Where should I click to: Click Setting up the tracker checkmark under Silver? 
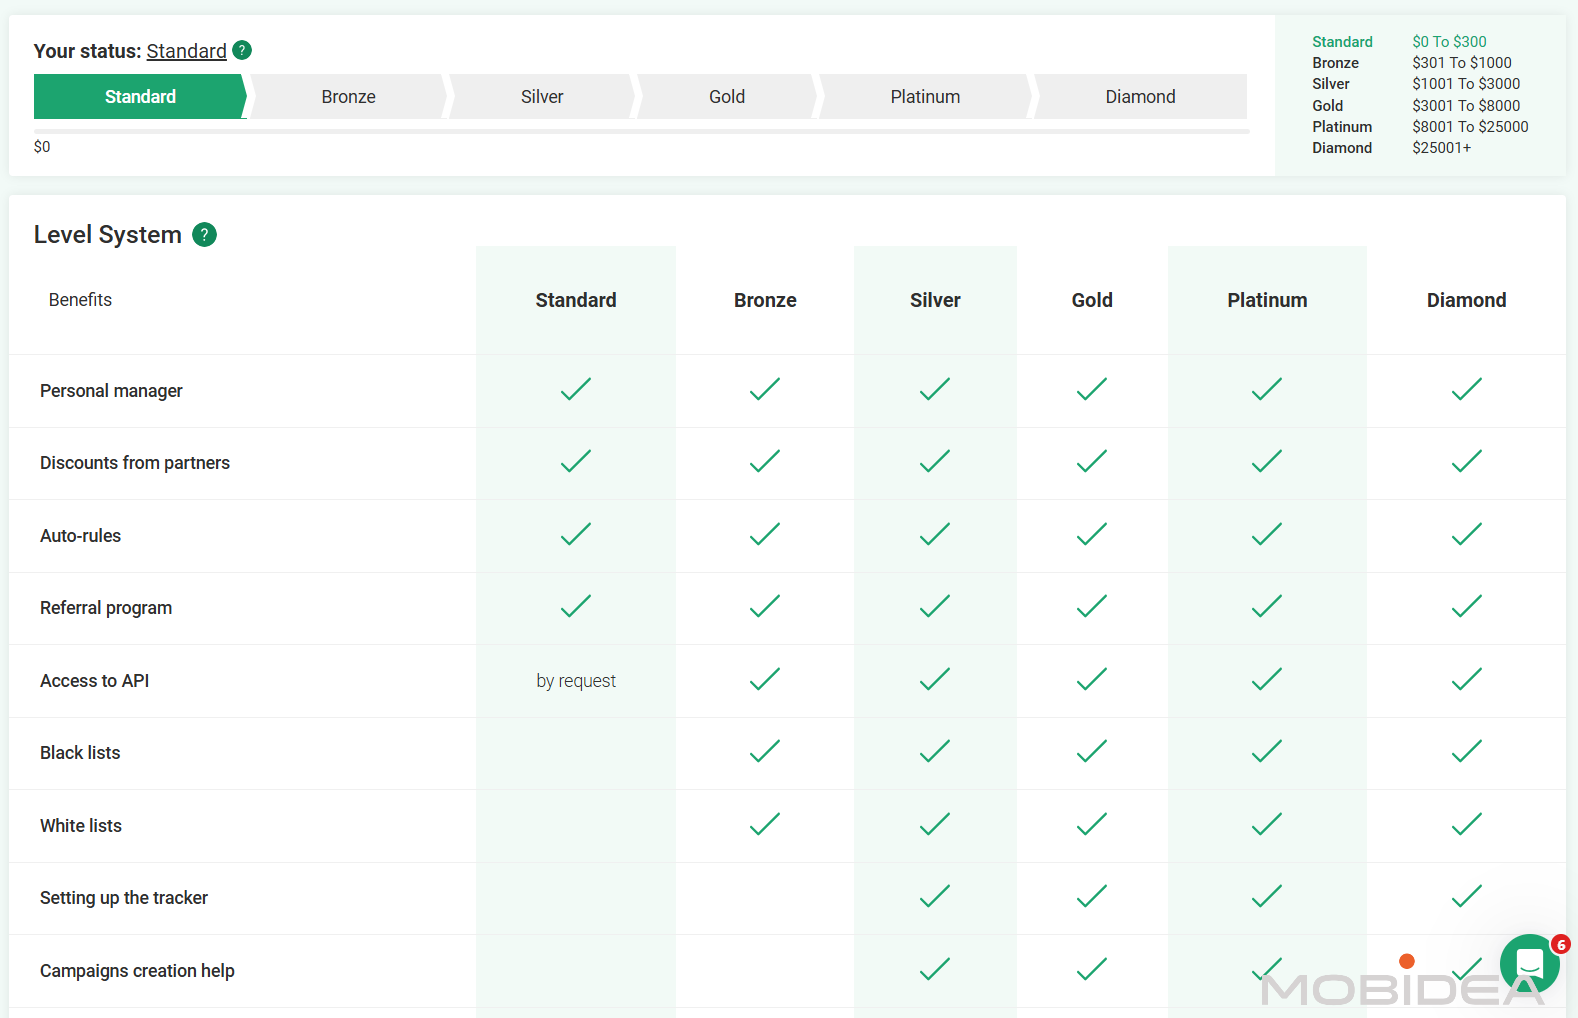coord(935,896)
